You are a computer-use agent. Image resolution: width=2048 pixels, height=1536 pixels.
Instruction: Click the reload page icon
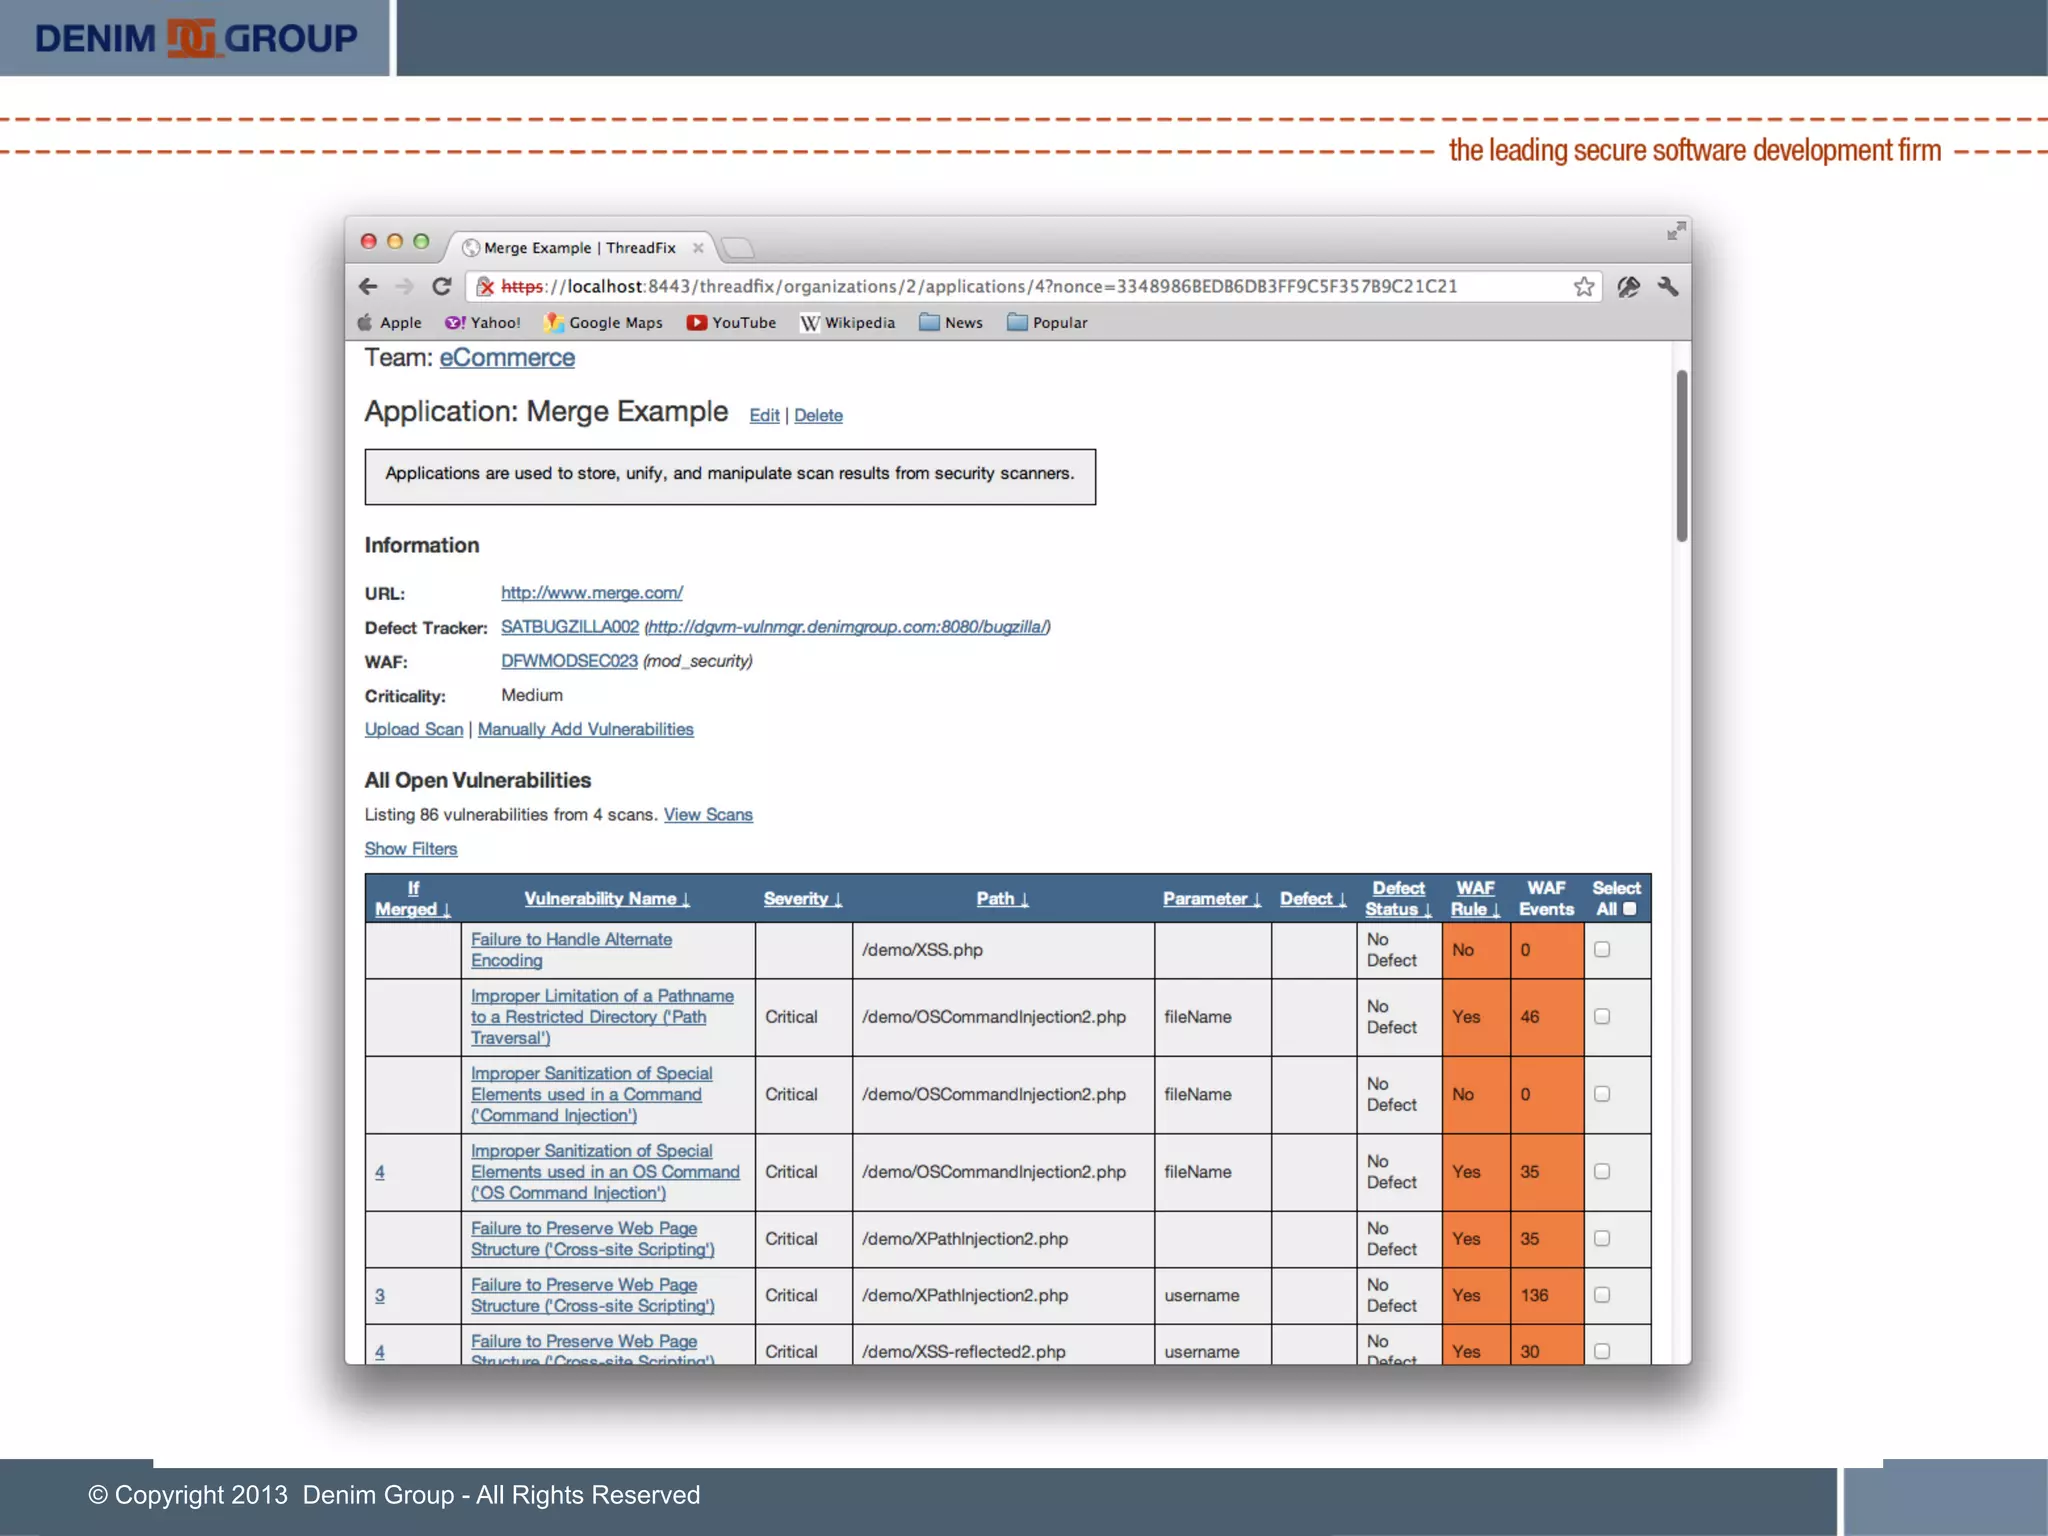point(441,287)
